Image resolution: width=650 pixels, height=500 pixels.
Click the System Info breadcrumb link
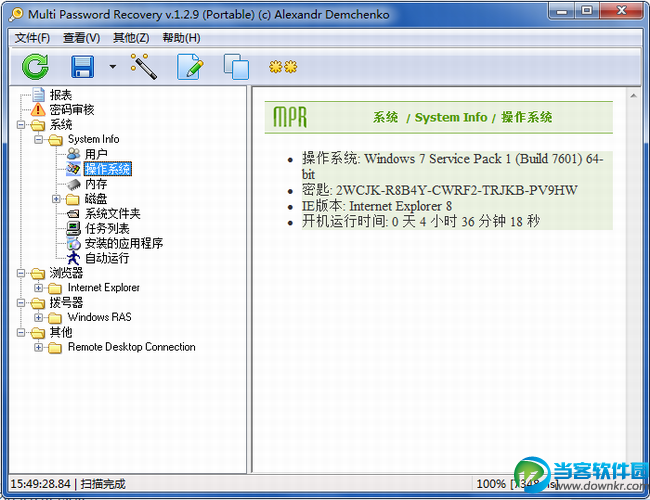(x=451, y=117)
